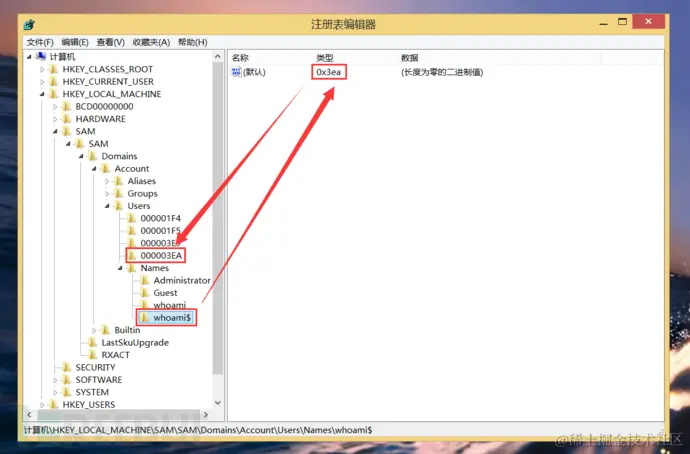Expand the SYSTEM key arrow
The height and width of the screenshot is (454, 690).
point(55,392)
